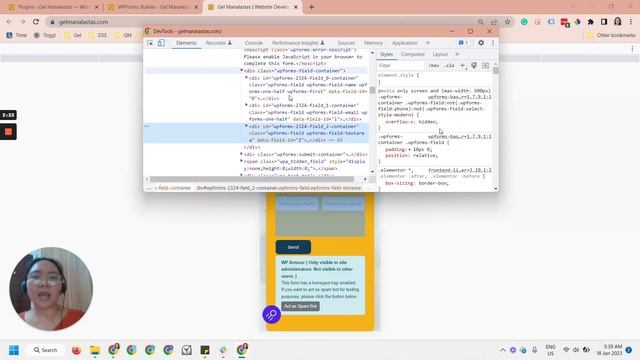Open the DevTools issues counter badge

[x=463, y=43]
